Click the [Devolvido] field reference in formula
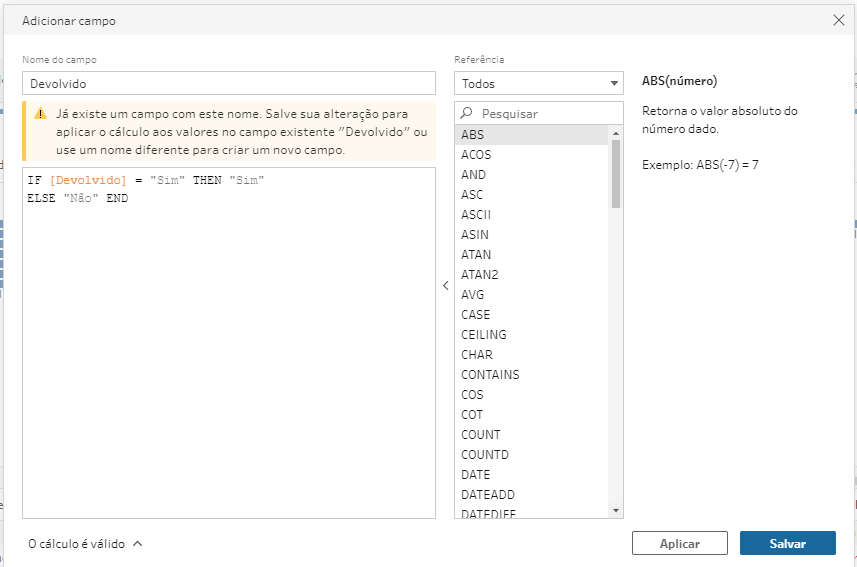Viewport: 857px width, 567px height. tap(88, 180)
